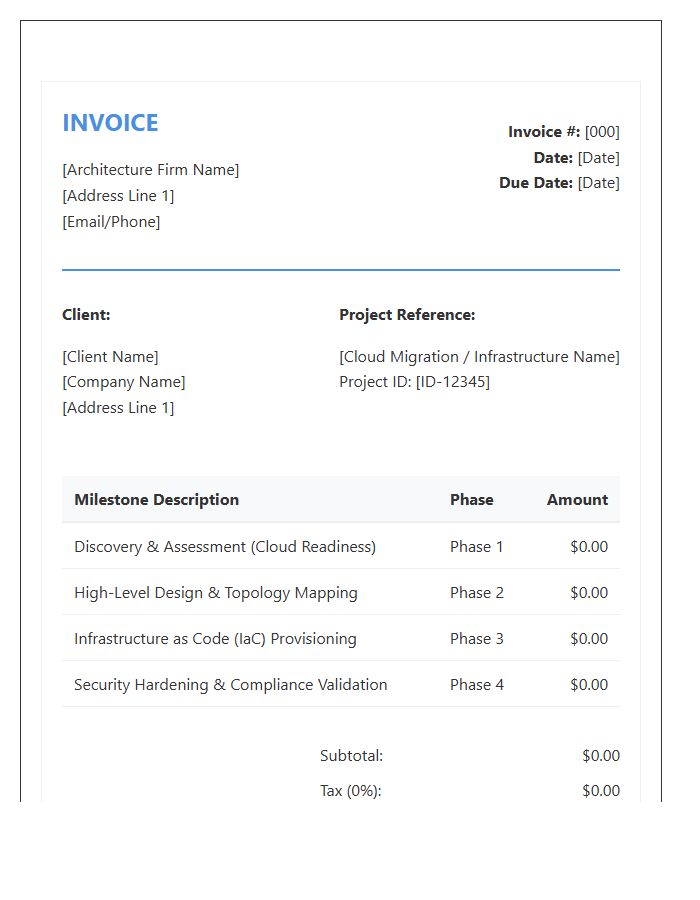Screen dimensions: 700x900
Task: Select the [Architecture Firm Name] placeholder
Action: point(151,170)
